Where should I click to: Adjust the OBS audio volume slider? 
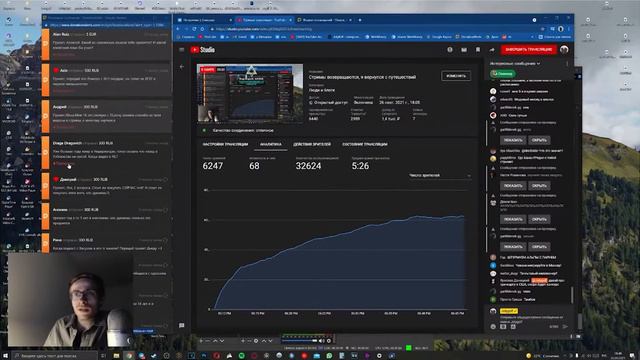coord(301,340)
